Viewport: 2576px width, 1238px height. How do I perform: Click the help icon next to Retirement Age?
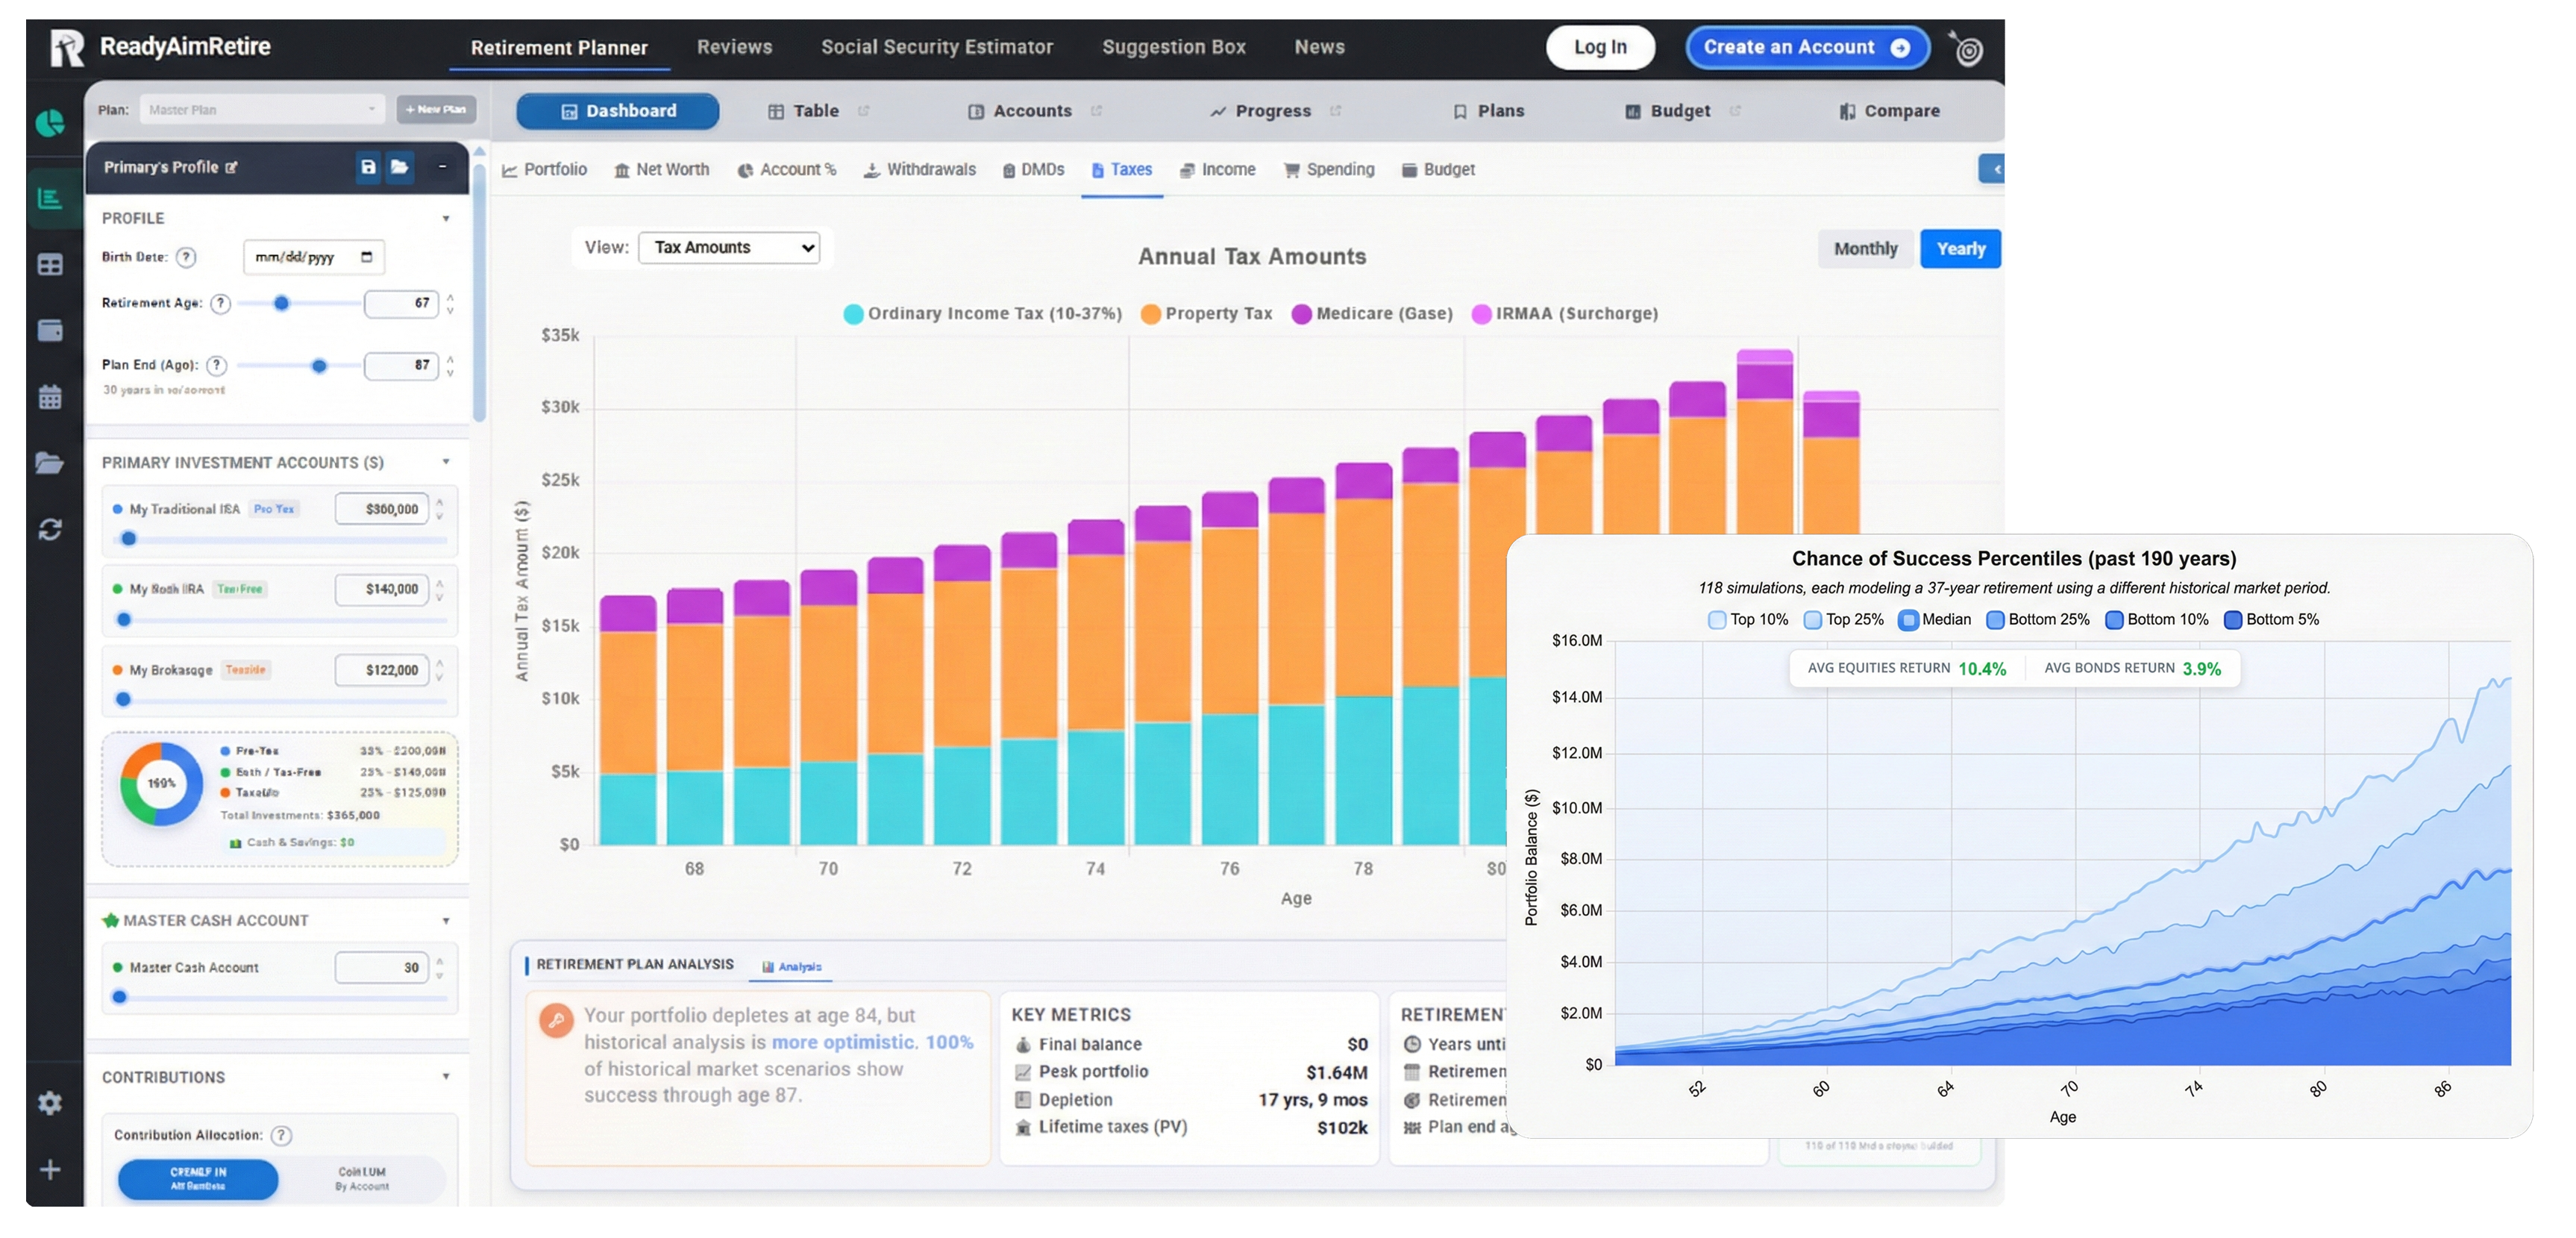tap(221, 303)
